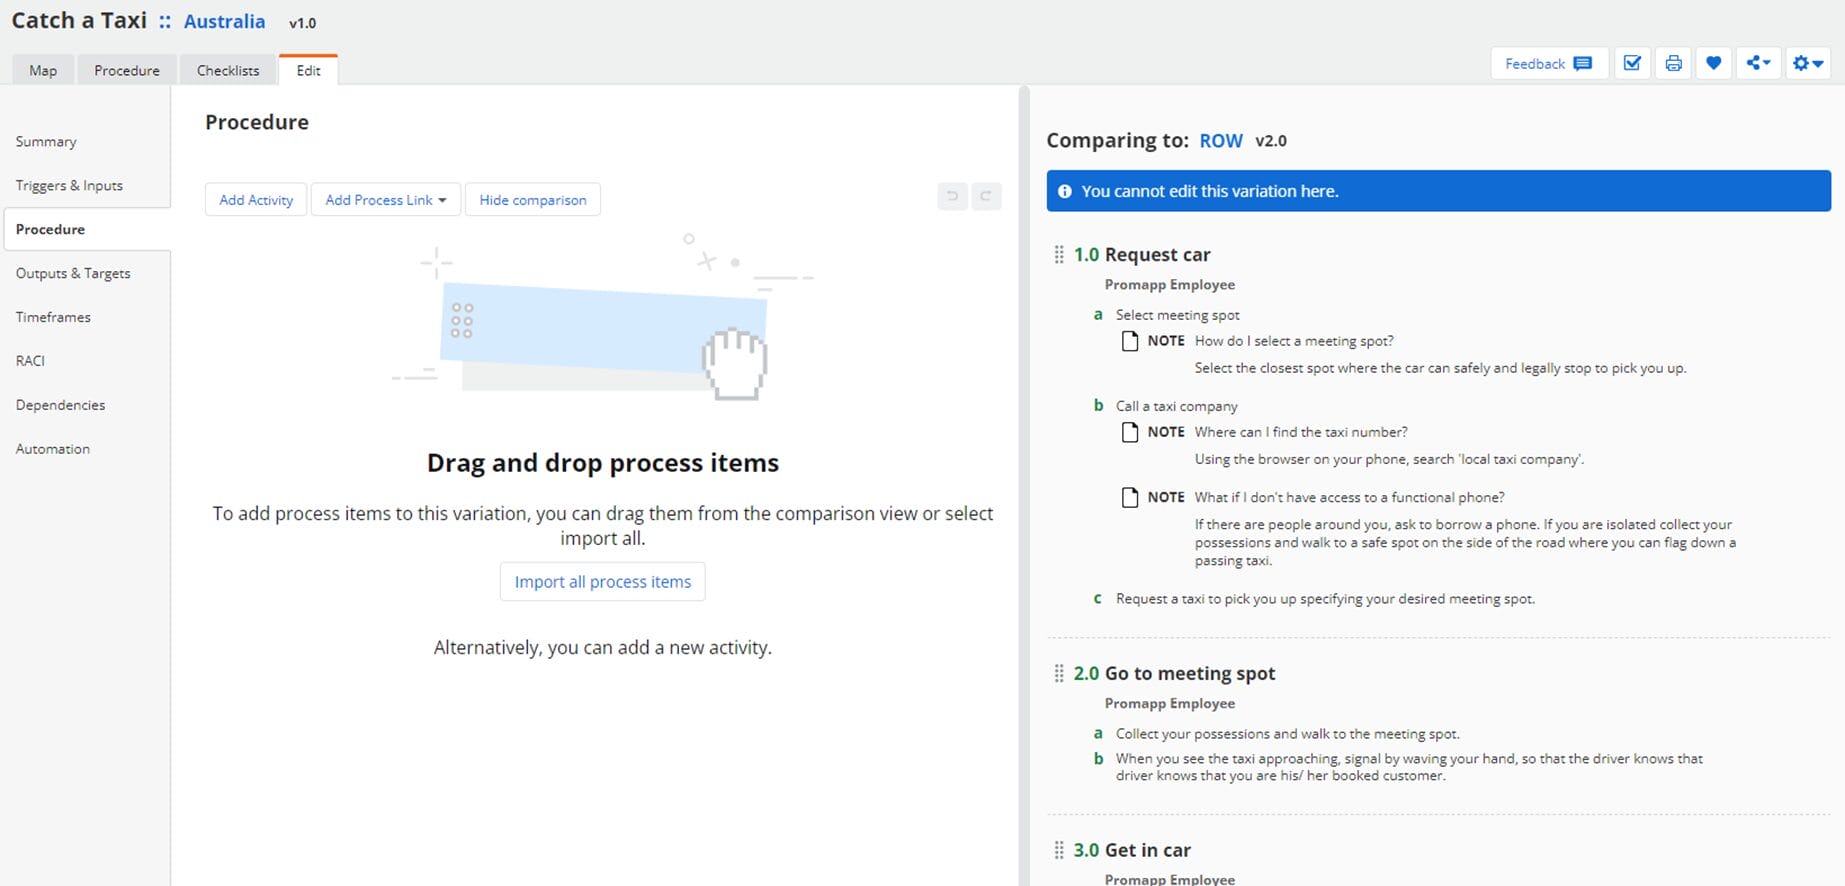Expand the settings gear dropdown
Image resolution: width=1845 pixels, height=886 pixels.
(x=1807, y=64)
